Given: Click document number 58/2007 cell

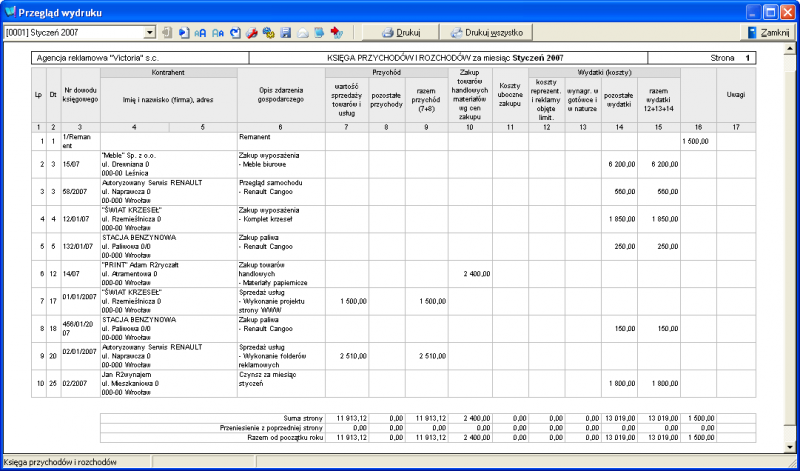Looking at the screenshot, I should (81, 192).
